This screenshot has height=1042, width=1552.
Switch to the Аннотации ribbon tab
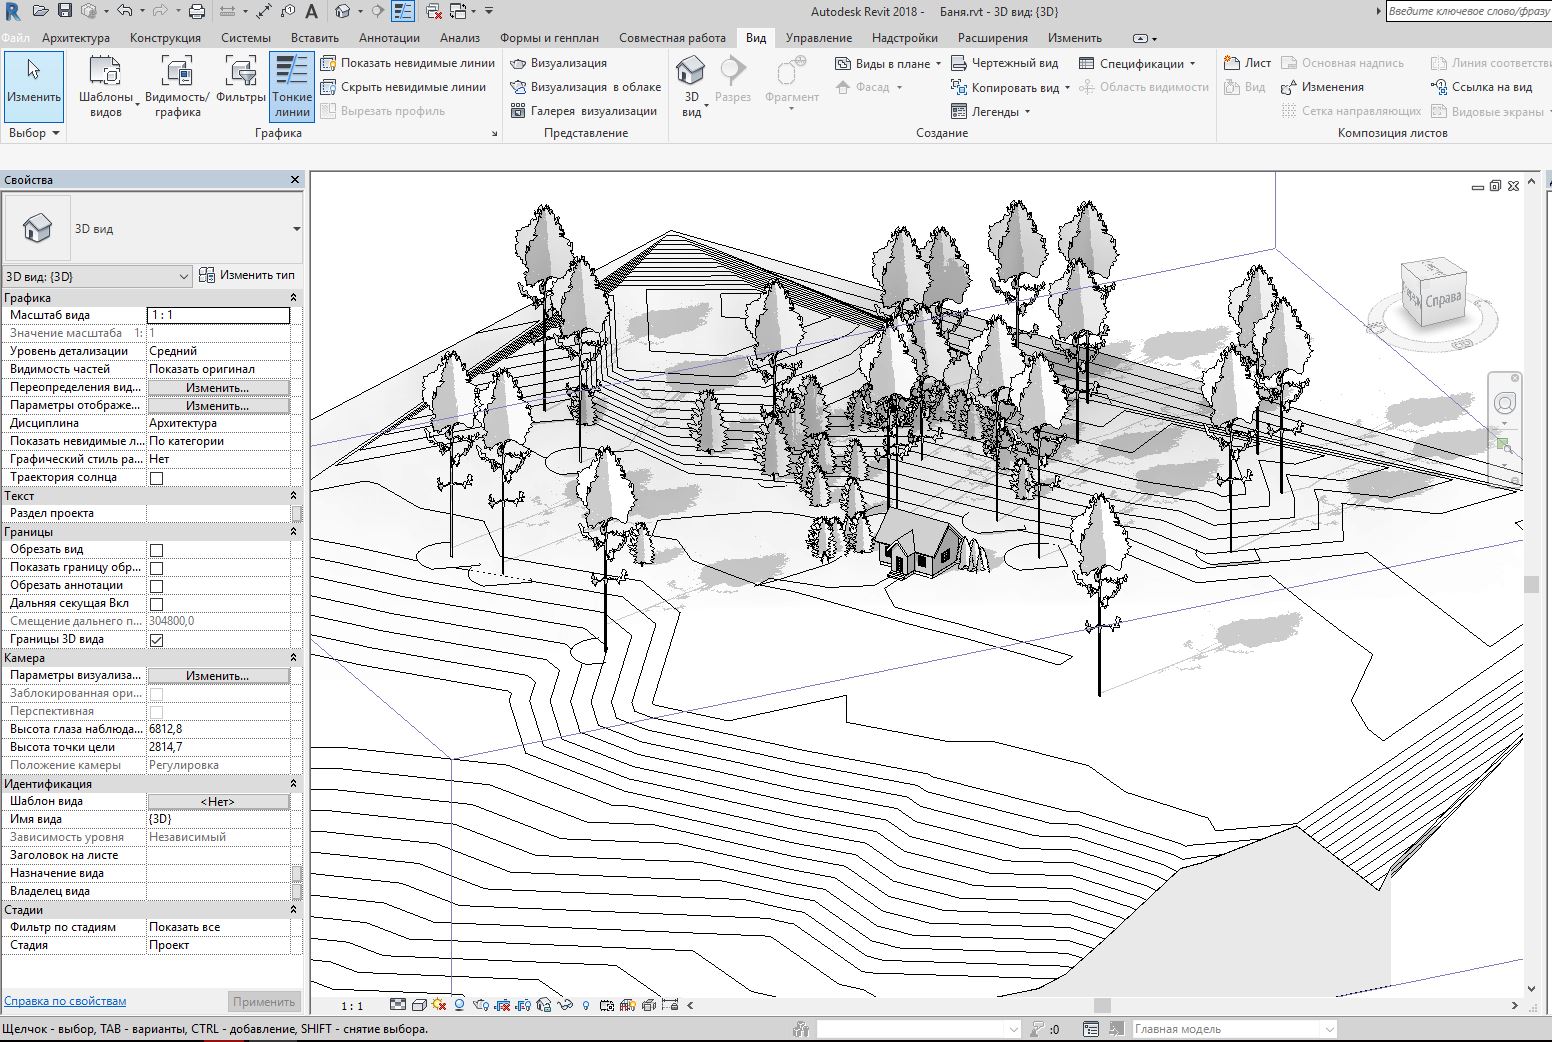tap(389, 38)
